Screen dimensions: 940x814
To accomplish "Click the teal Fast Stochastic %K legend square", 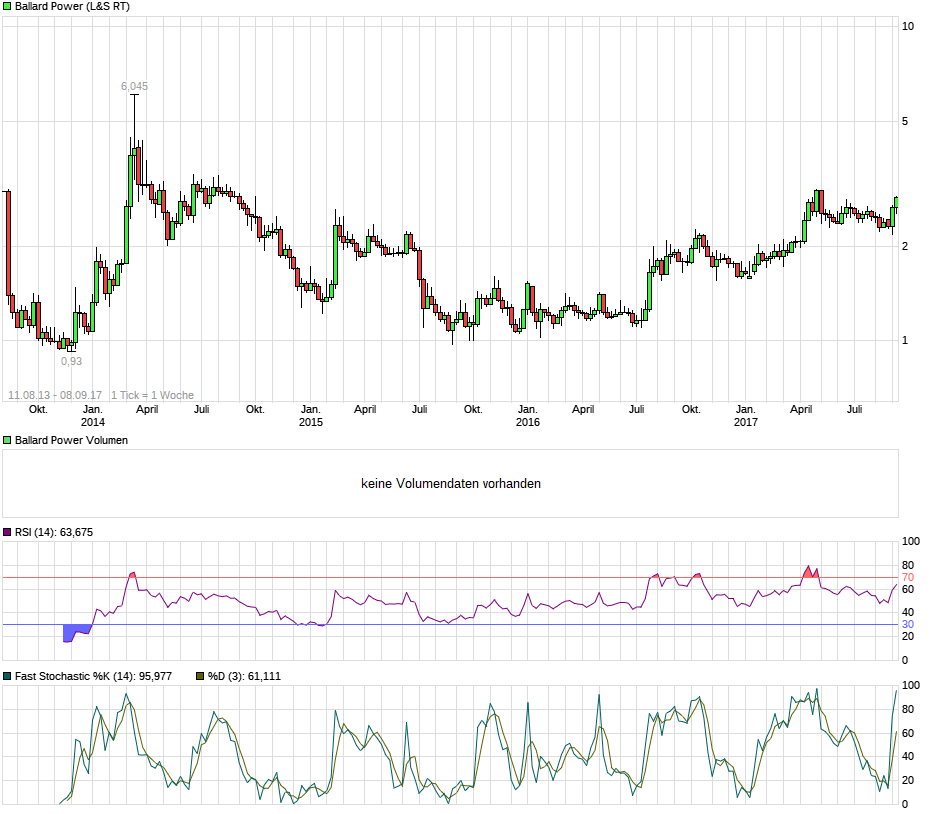I will pyautogui.click(x=7, y=676).
